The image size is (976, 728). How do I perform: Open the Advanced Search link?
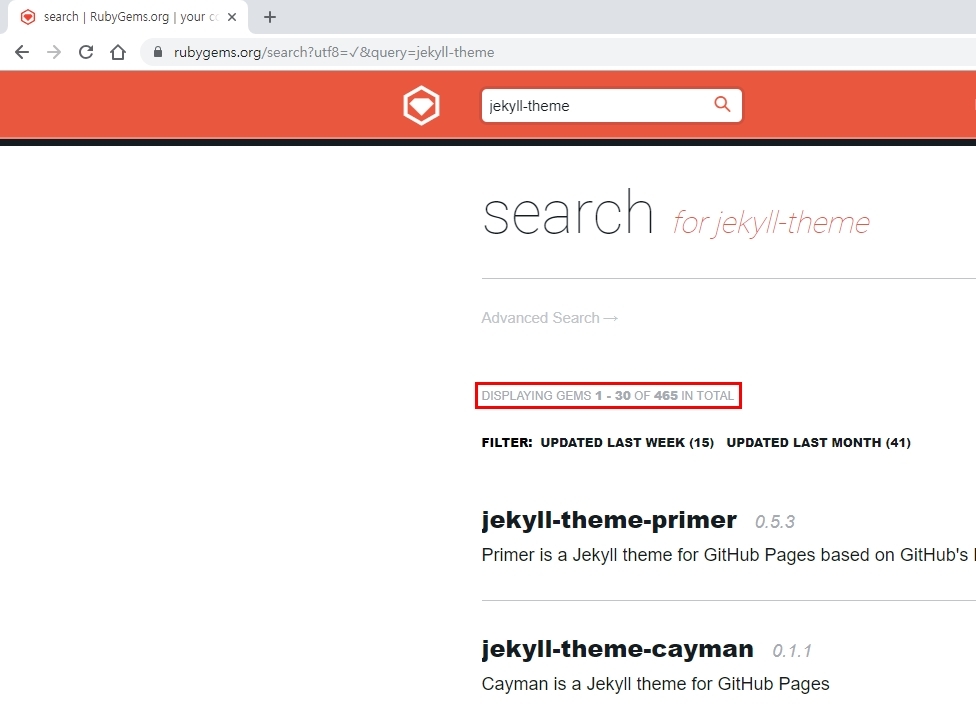[549, 318]
